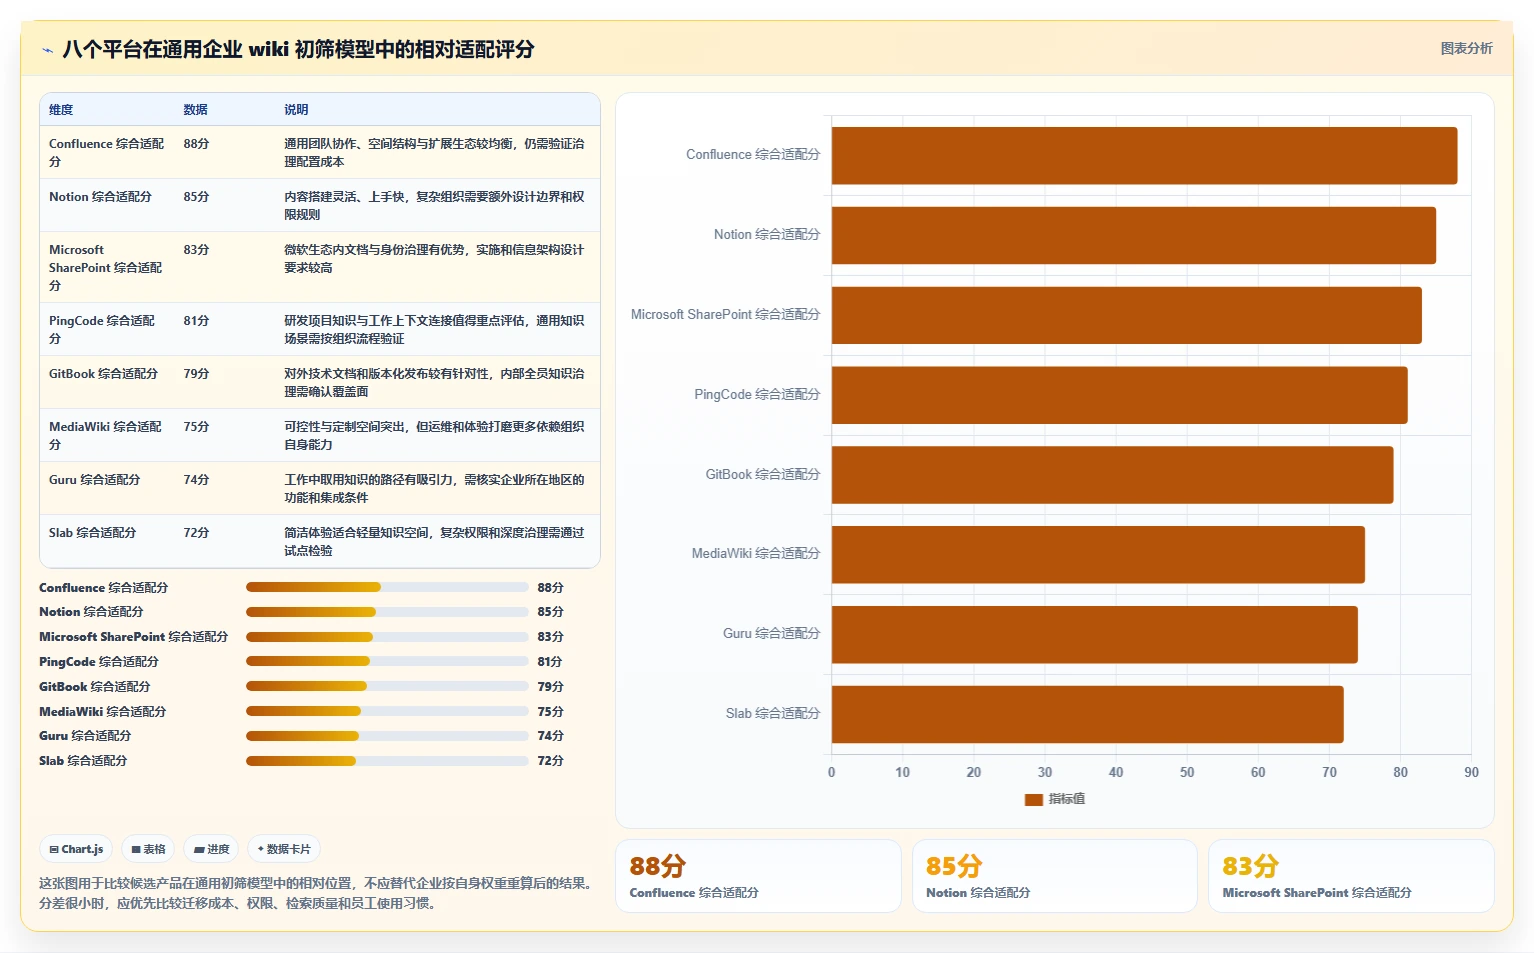
Task: Click the Notion description starting 内容搭建灵活
Action: [434, 205]
